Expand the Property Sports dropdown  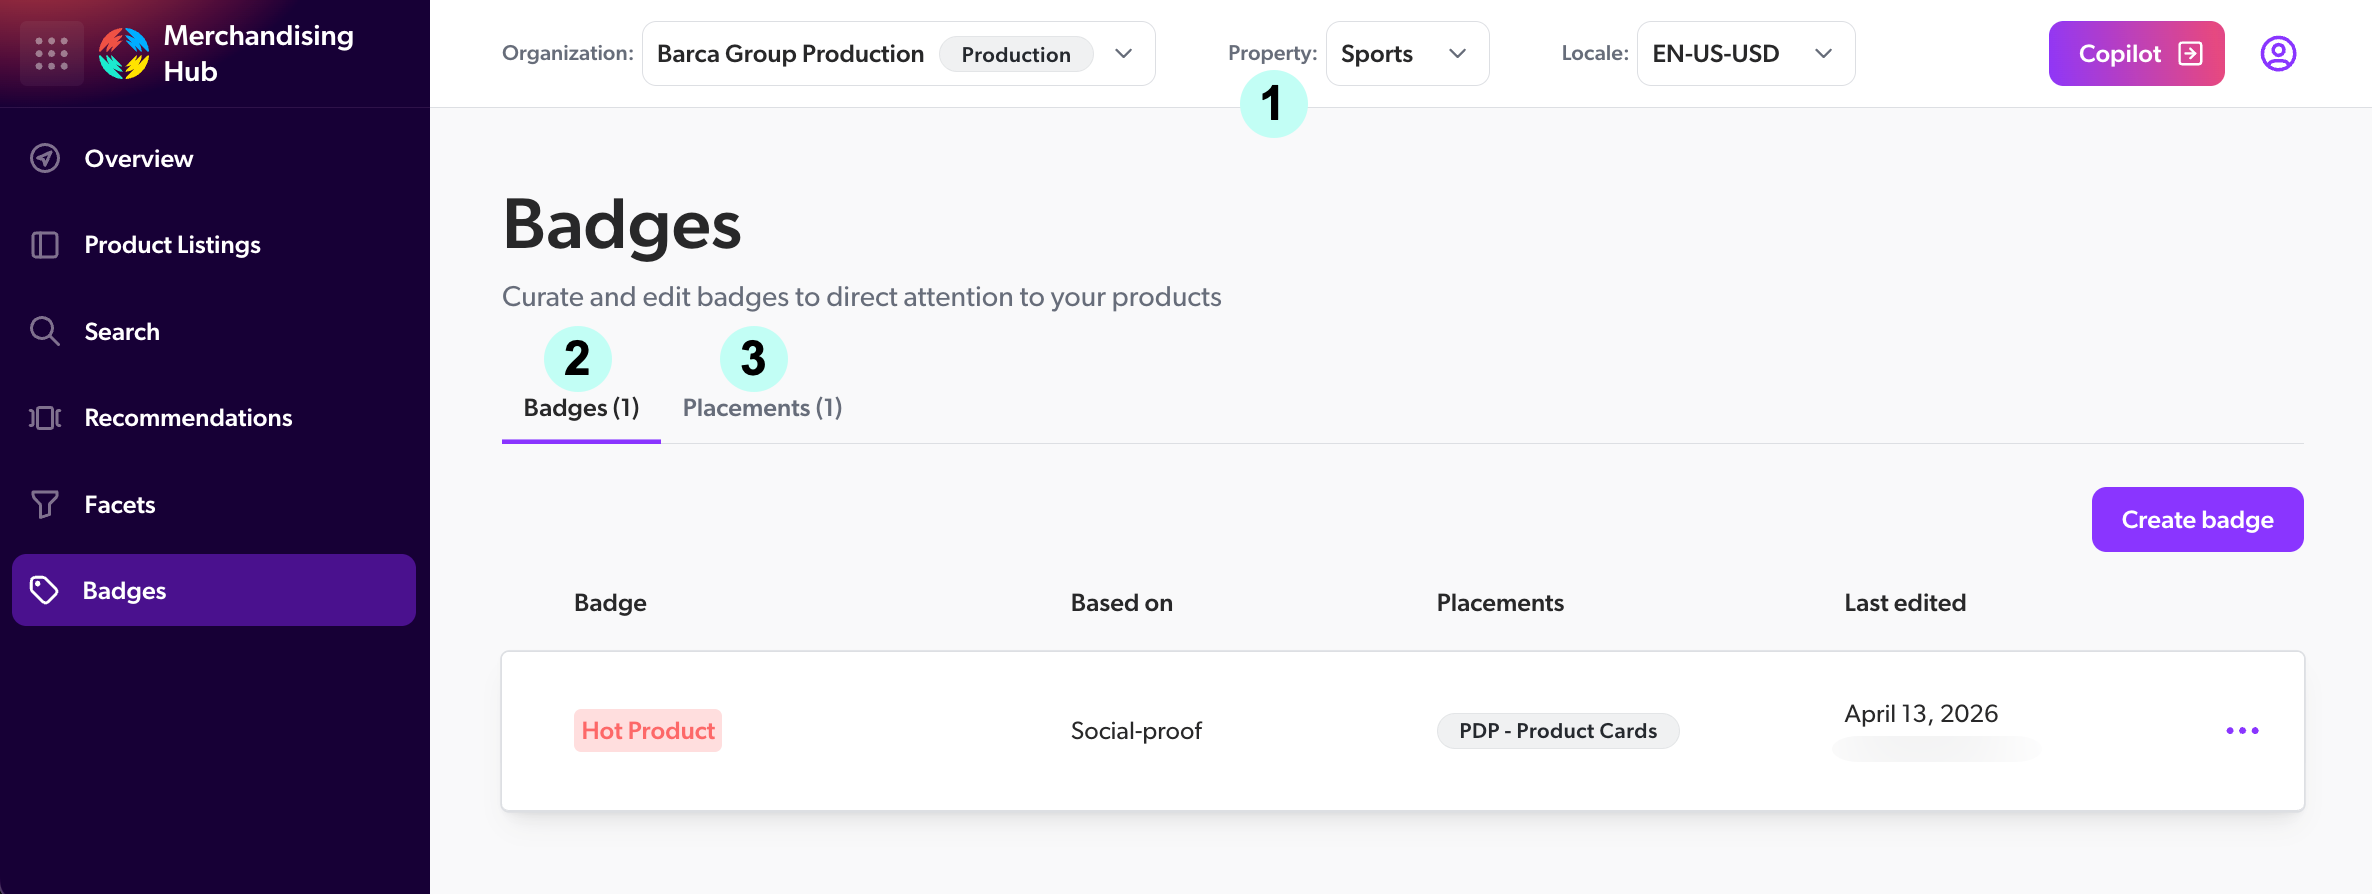(1407, 54)
